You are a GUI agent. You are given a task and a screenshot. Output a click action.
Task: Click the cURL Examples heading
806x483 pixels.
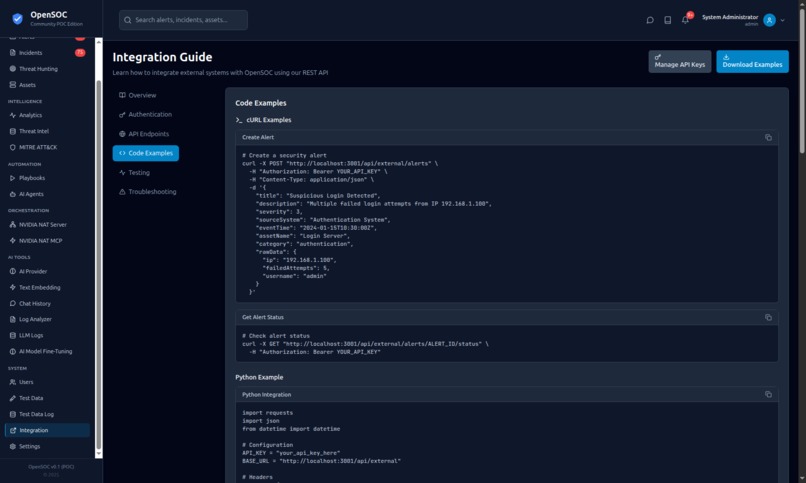tap(268, 120)
